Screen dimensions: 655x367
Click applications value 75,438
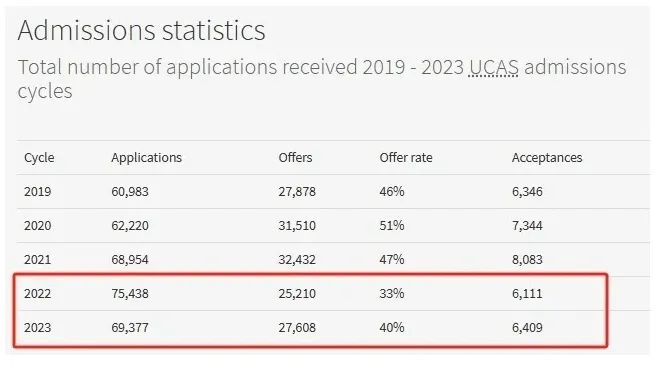[x=130, y=294]
